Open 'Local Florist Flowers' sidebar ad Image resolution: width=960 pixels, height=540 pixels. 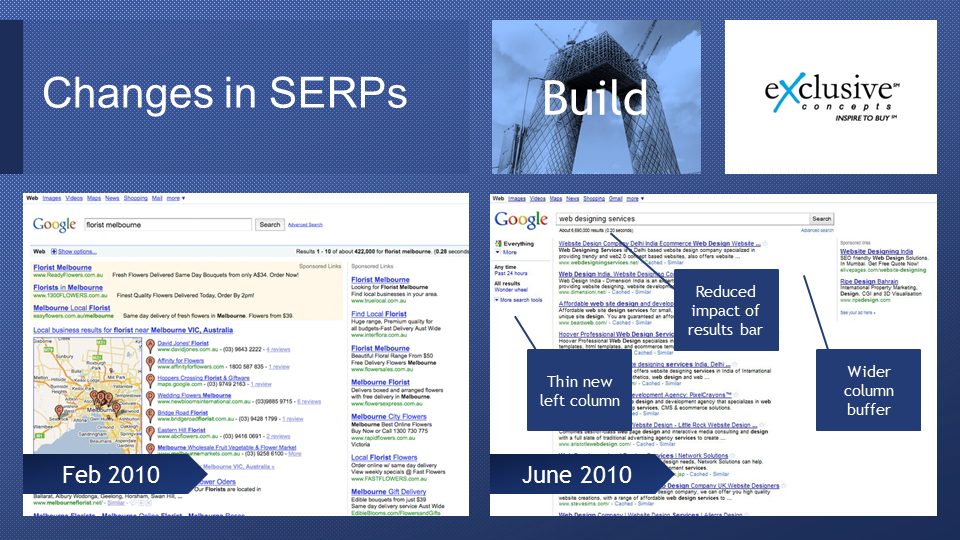[x=384, y=457]
